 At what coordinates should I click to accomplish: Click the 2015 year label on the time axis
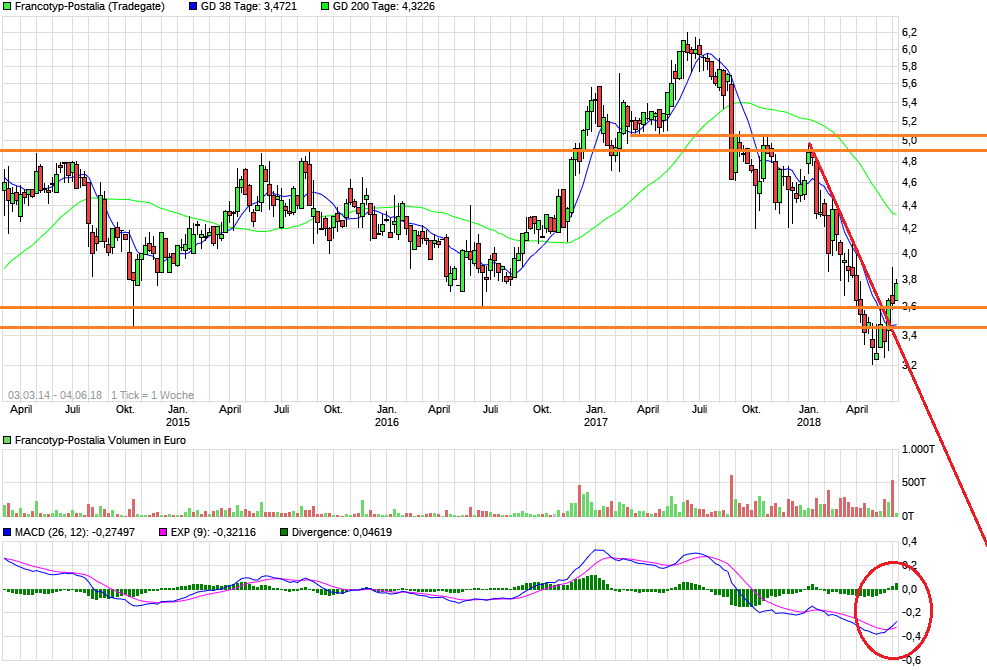[178, 422]
